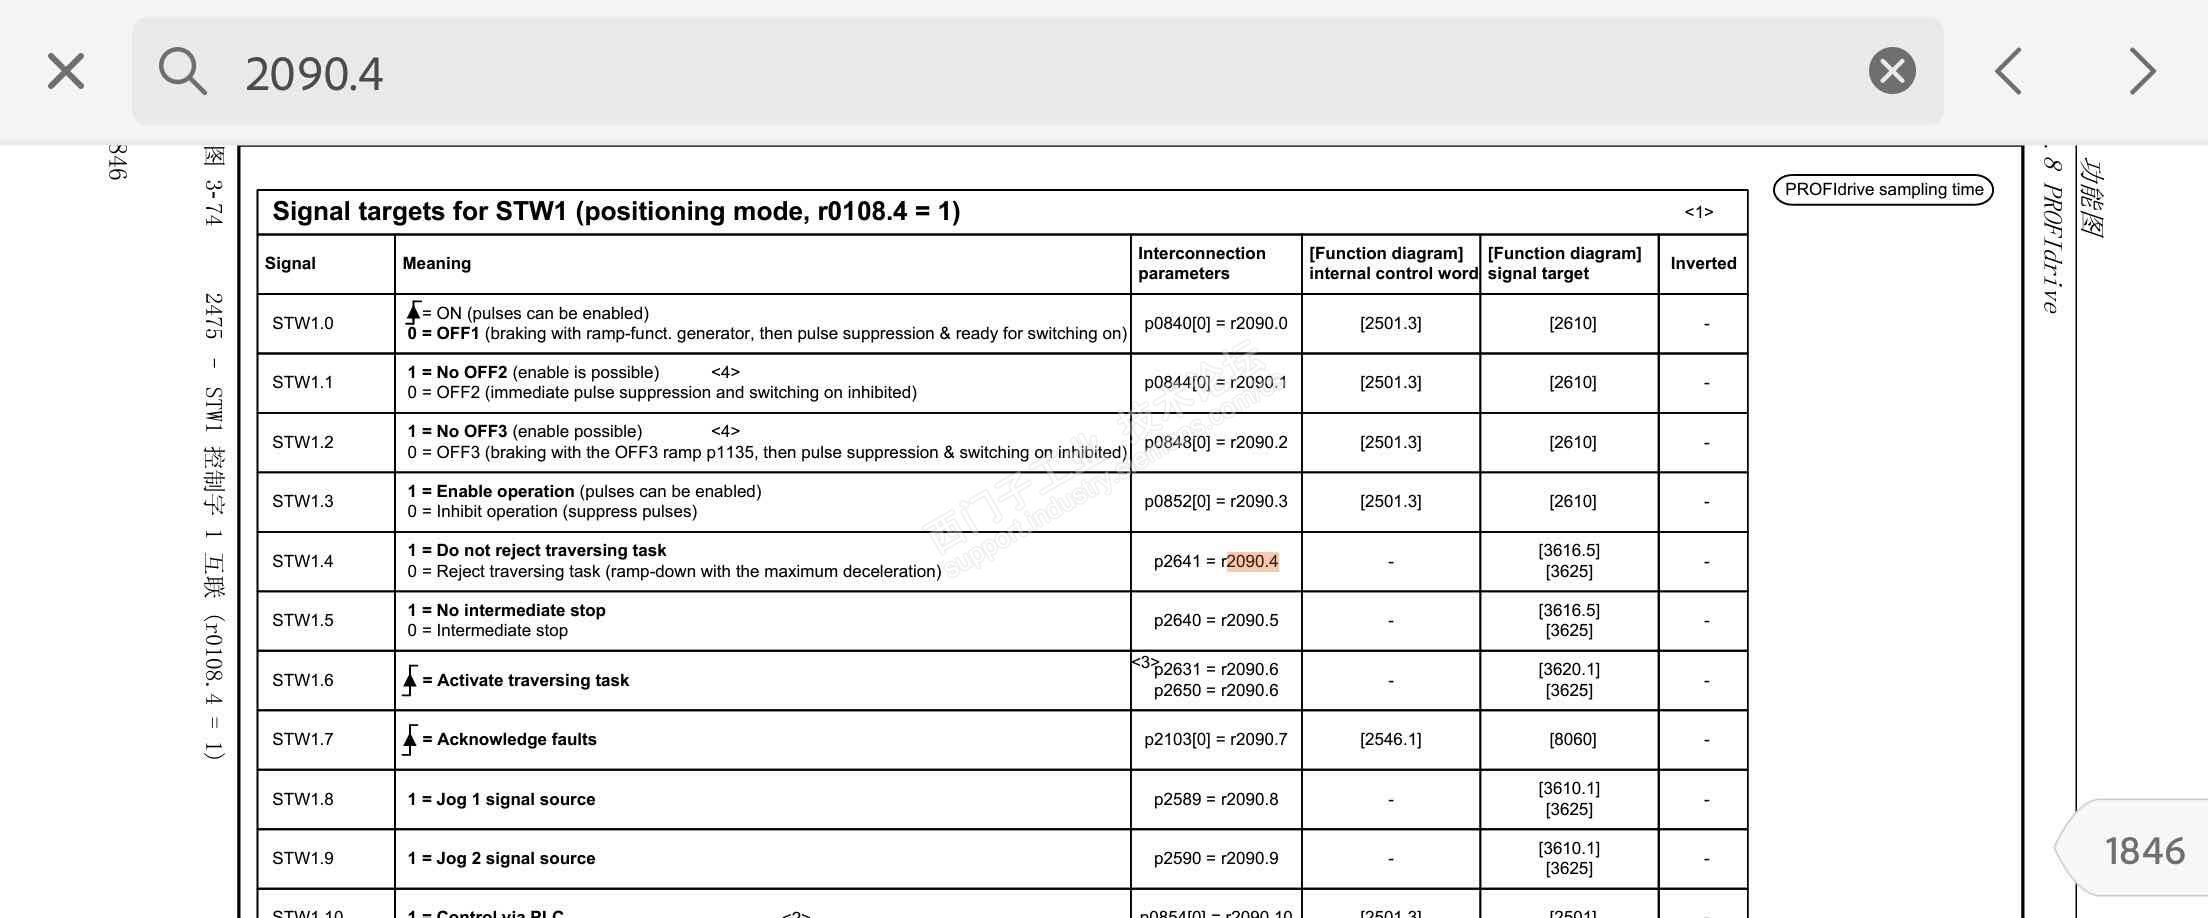
Task: Focus the search field containing 2090.4
Action: (x=1038, y=71)
